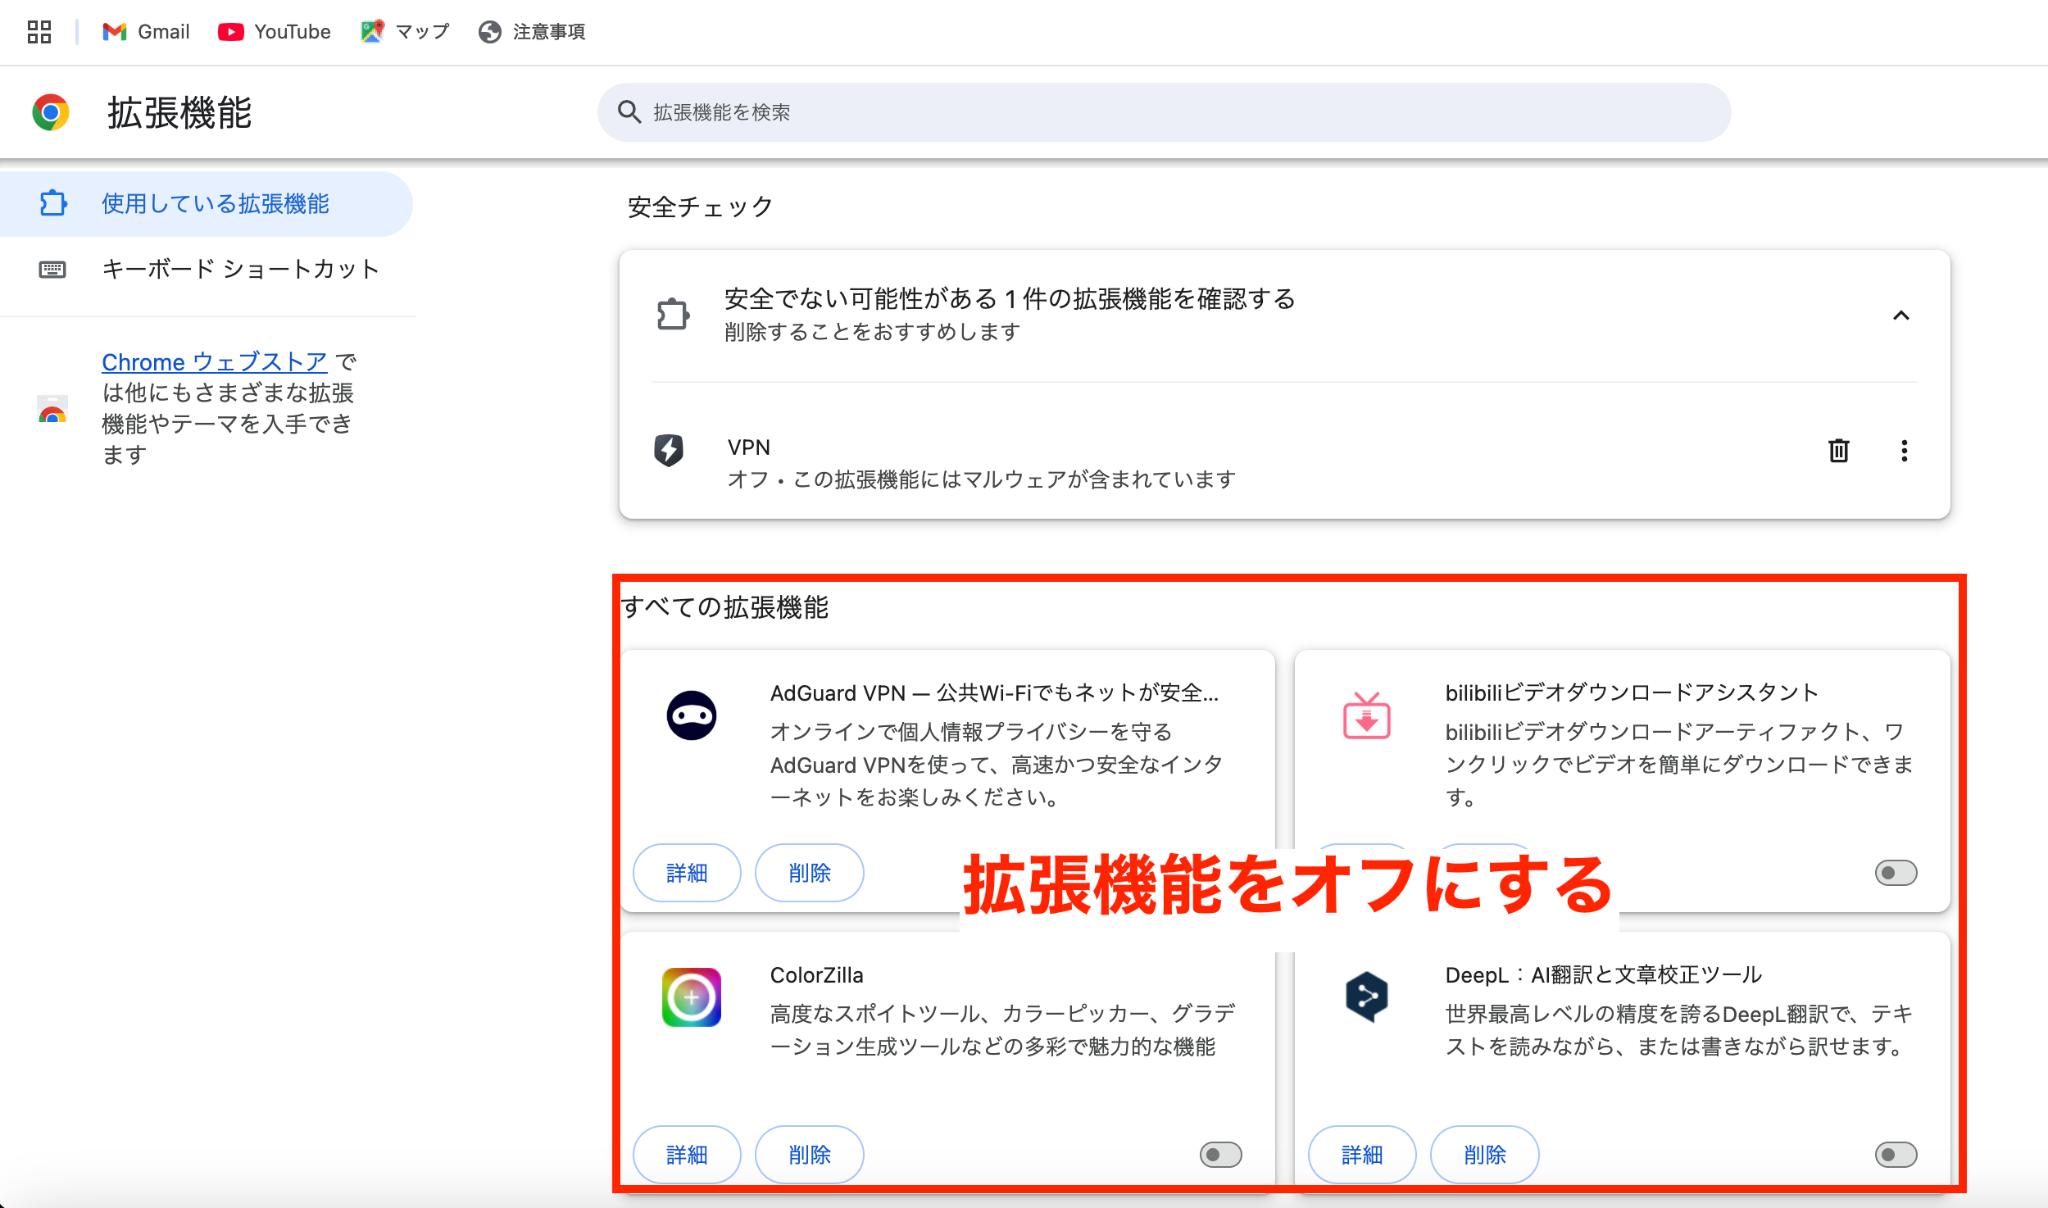Open the Gmail bookmark

[x=146, y=32]
